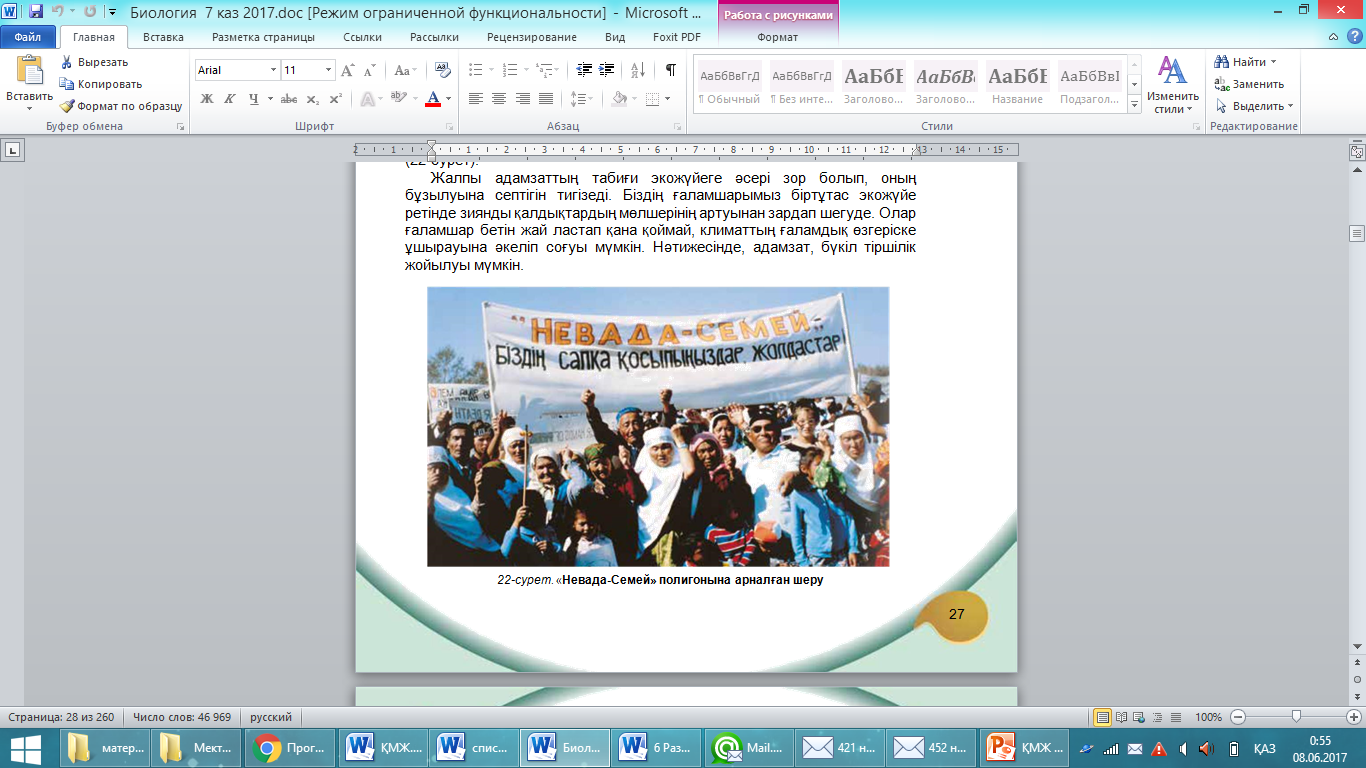The image size is (1366, 768).
Task: Apply the Подзаголовок (Subtitle) style
Action: click(x=1090, y=85)
